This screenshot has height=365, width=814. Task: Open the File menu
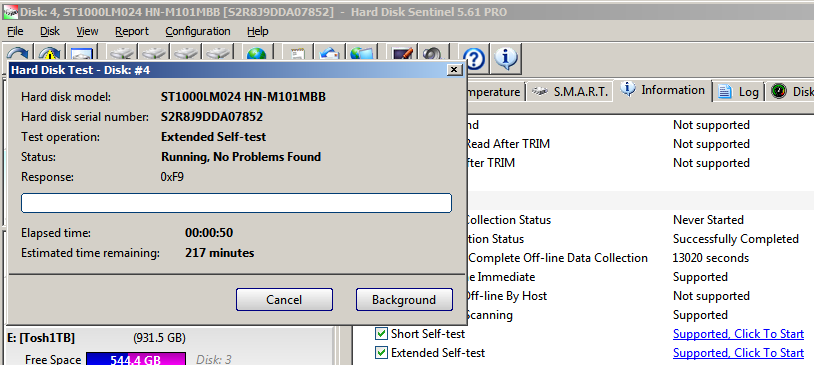(15, 31)
